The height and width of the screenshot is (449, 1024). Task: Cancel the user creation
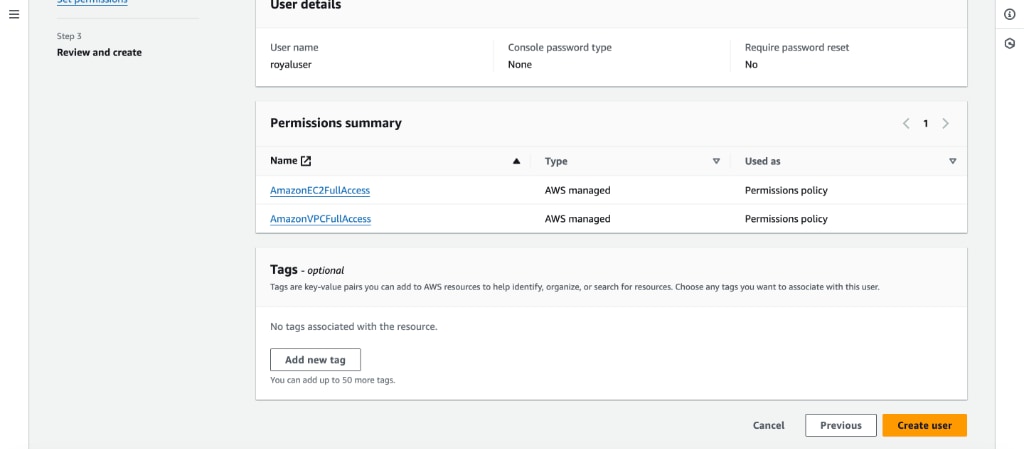coord(769,426)
